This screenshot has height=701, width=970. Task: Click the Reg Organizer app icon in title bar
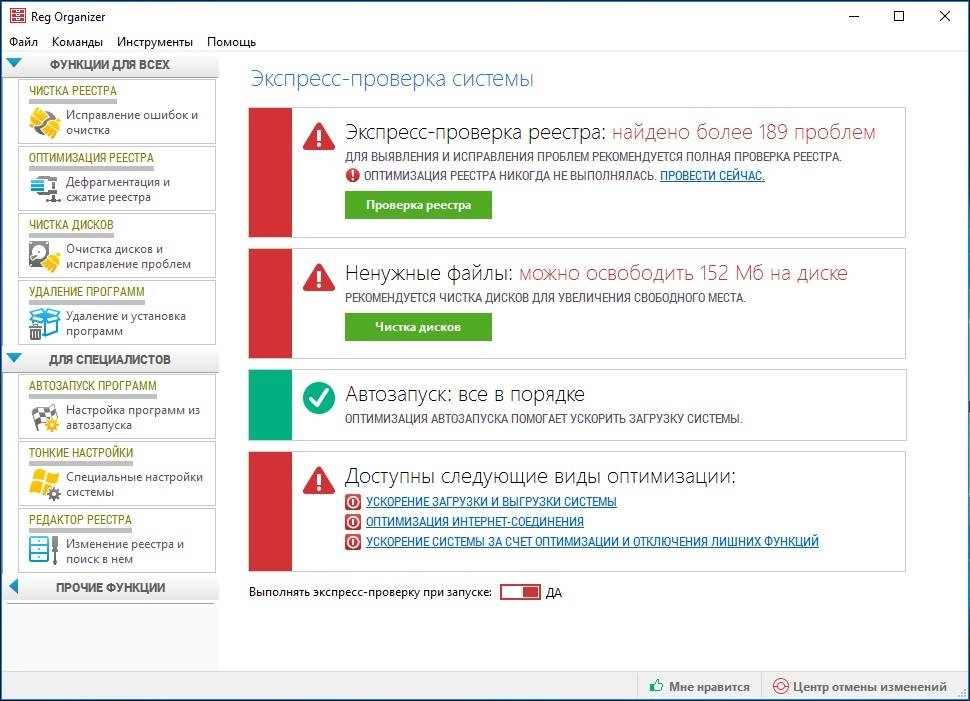(x=18, y=15)
